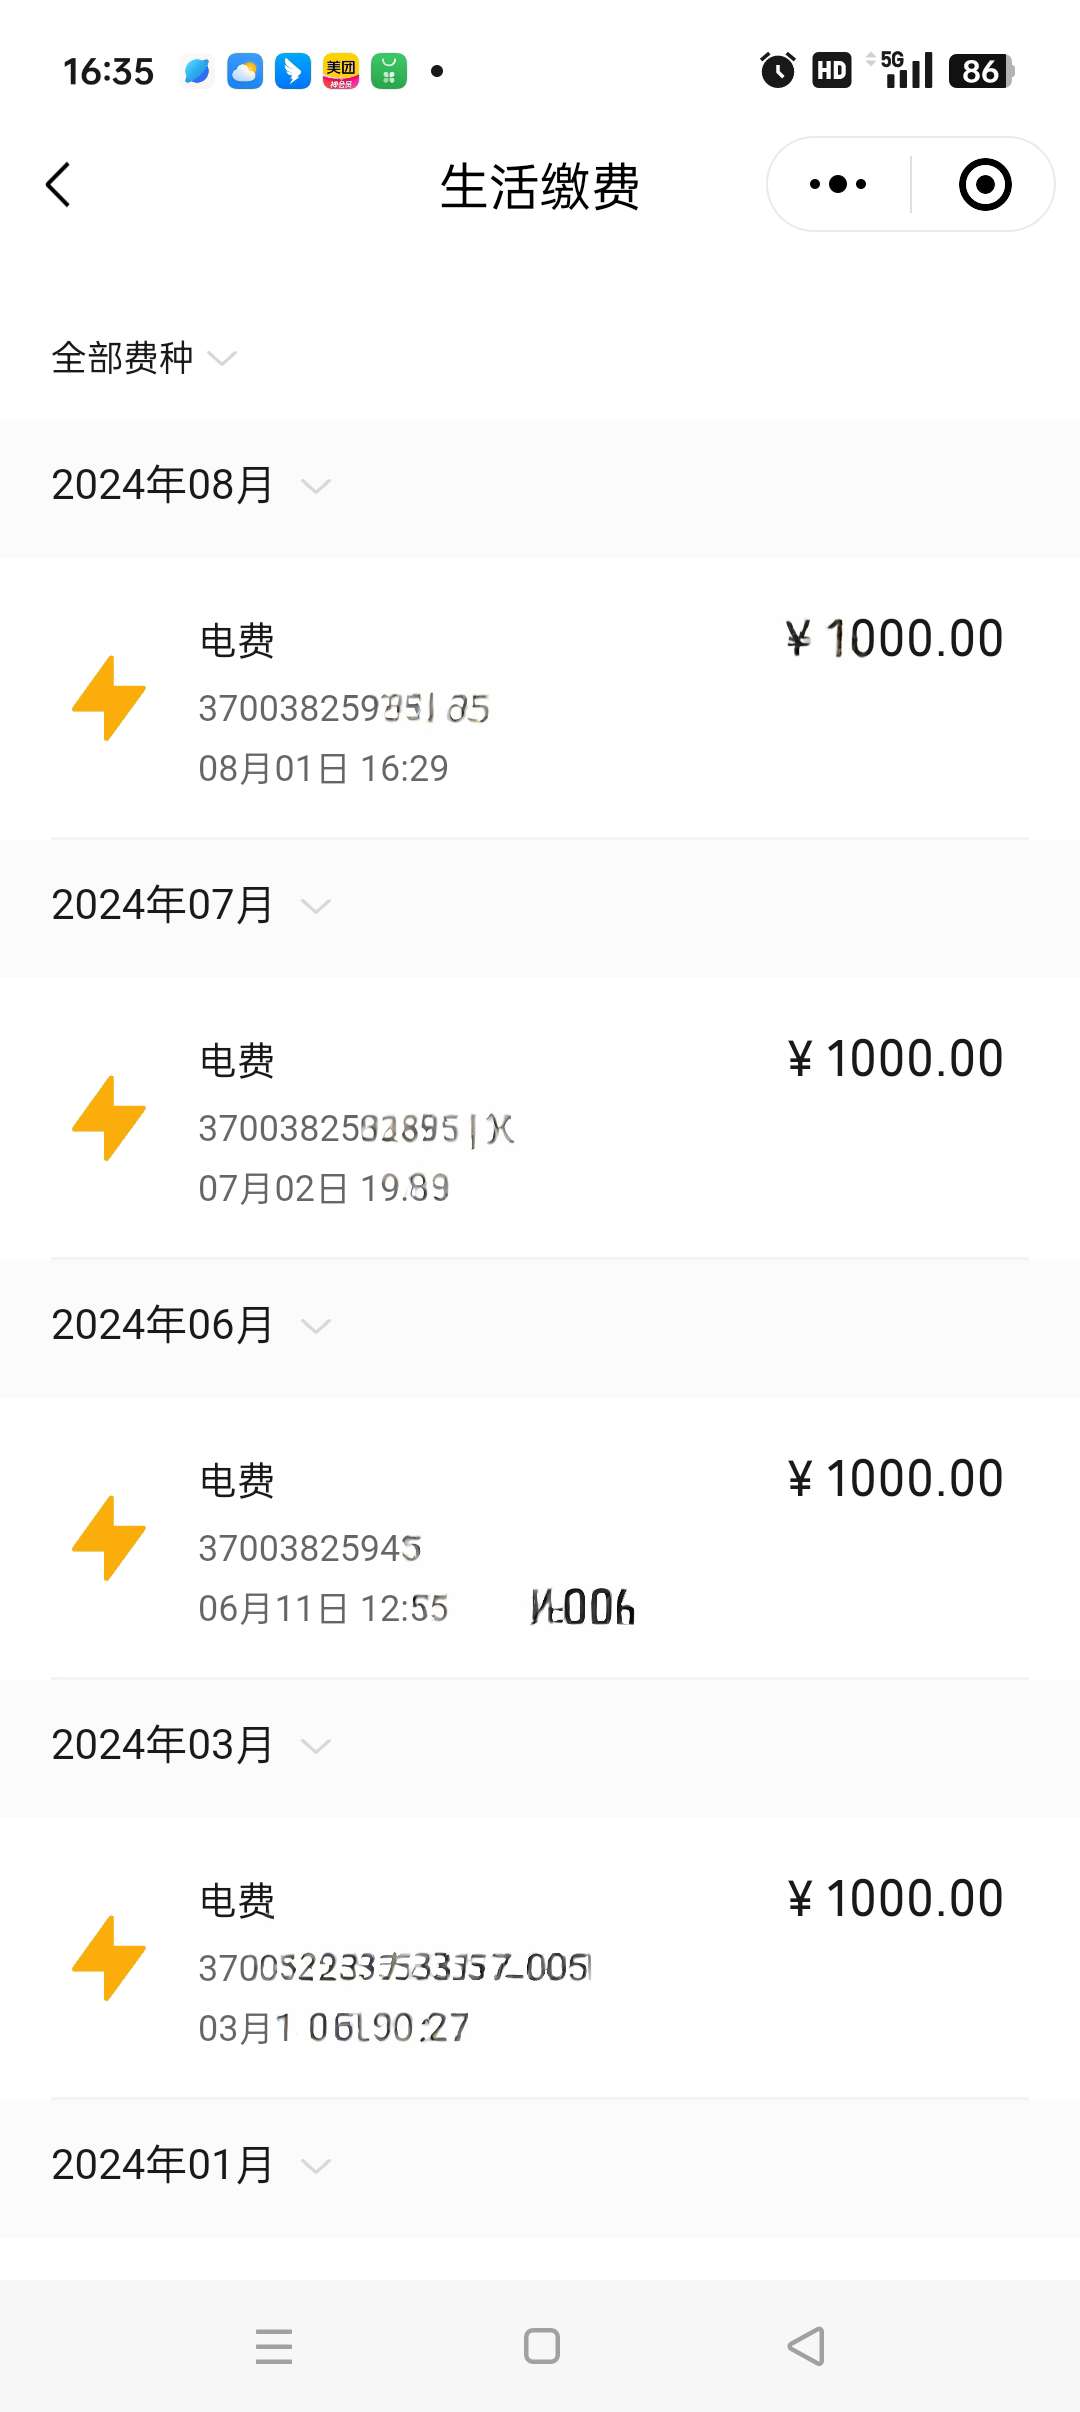
Task: Expand the 2024年06月 month selector
Action: coord(190,1325)
